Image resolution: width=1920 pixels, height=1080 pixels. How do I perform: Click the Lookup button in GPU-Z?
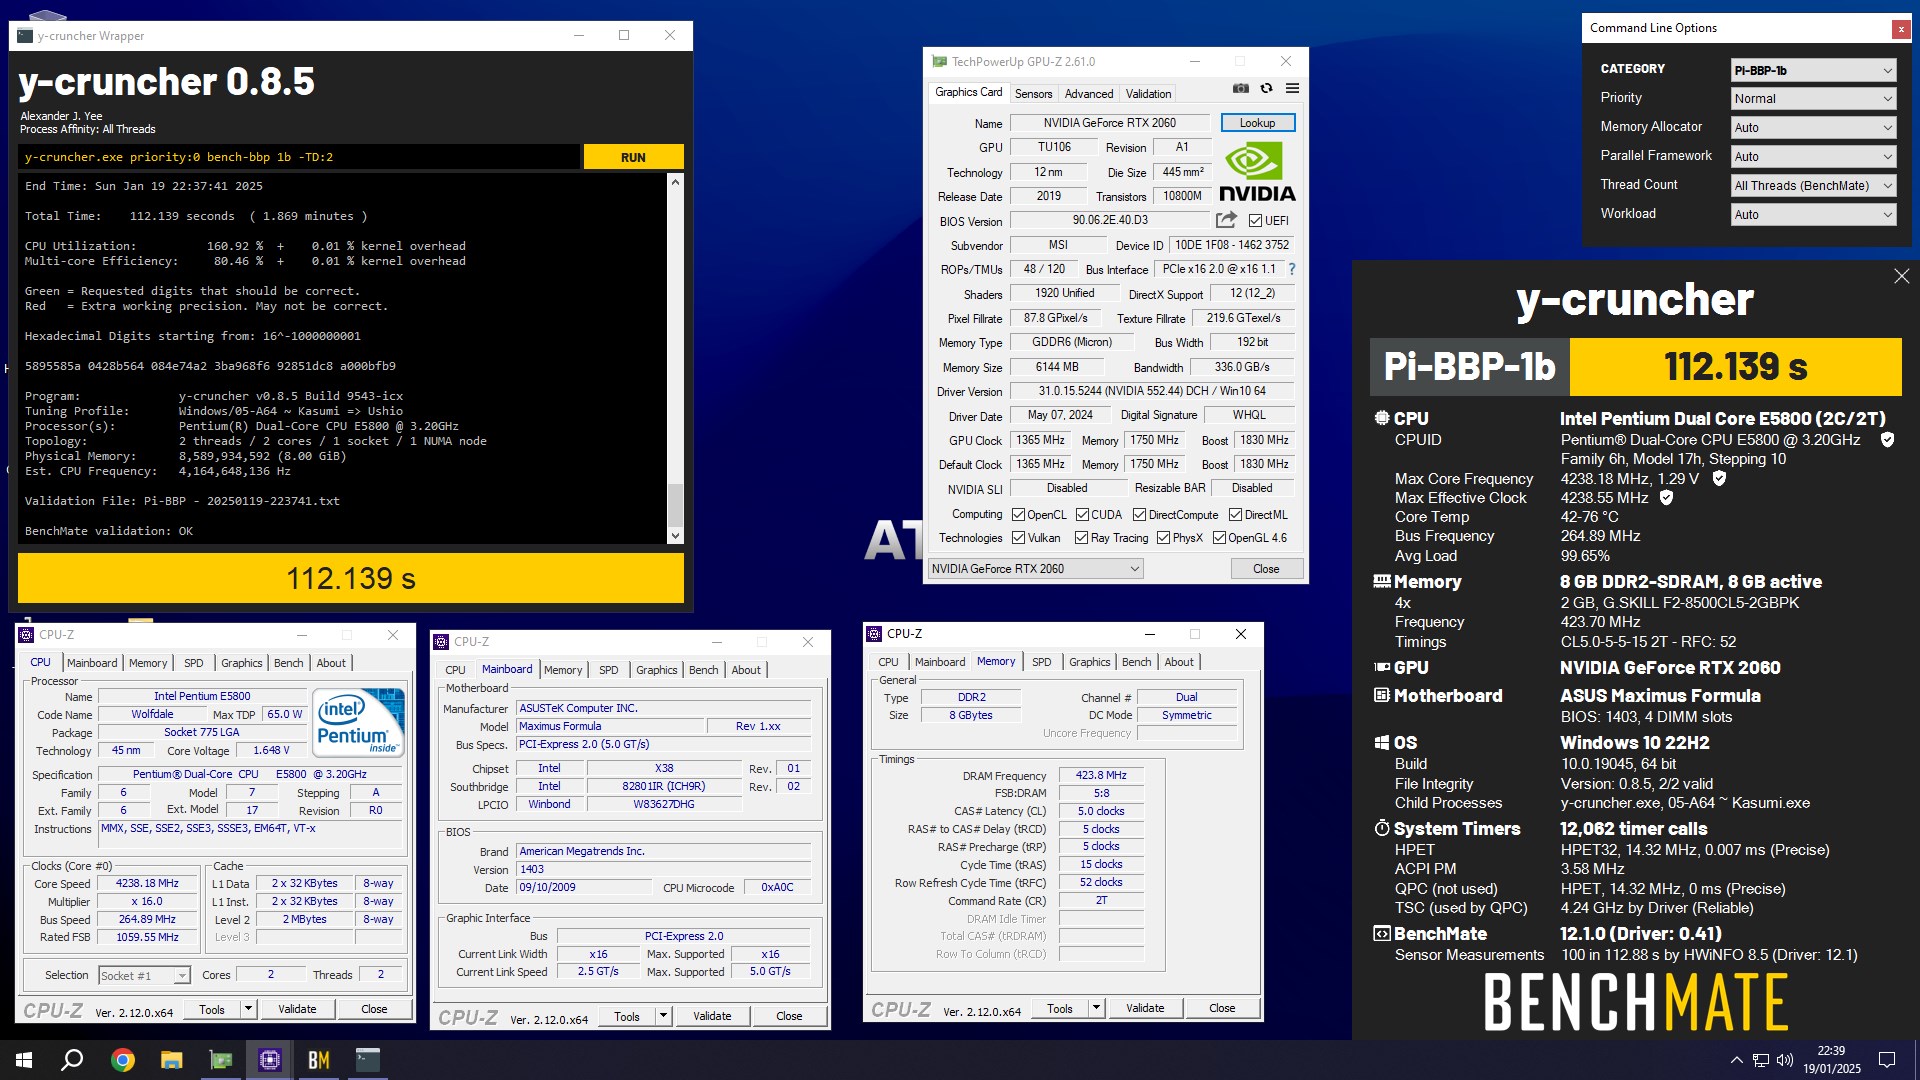point(1257,123)
